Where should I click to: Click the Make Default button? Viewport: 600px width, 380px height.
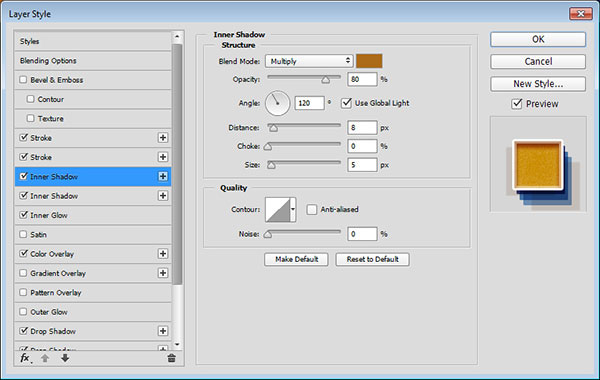pos(296,259)
